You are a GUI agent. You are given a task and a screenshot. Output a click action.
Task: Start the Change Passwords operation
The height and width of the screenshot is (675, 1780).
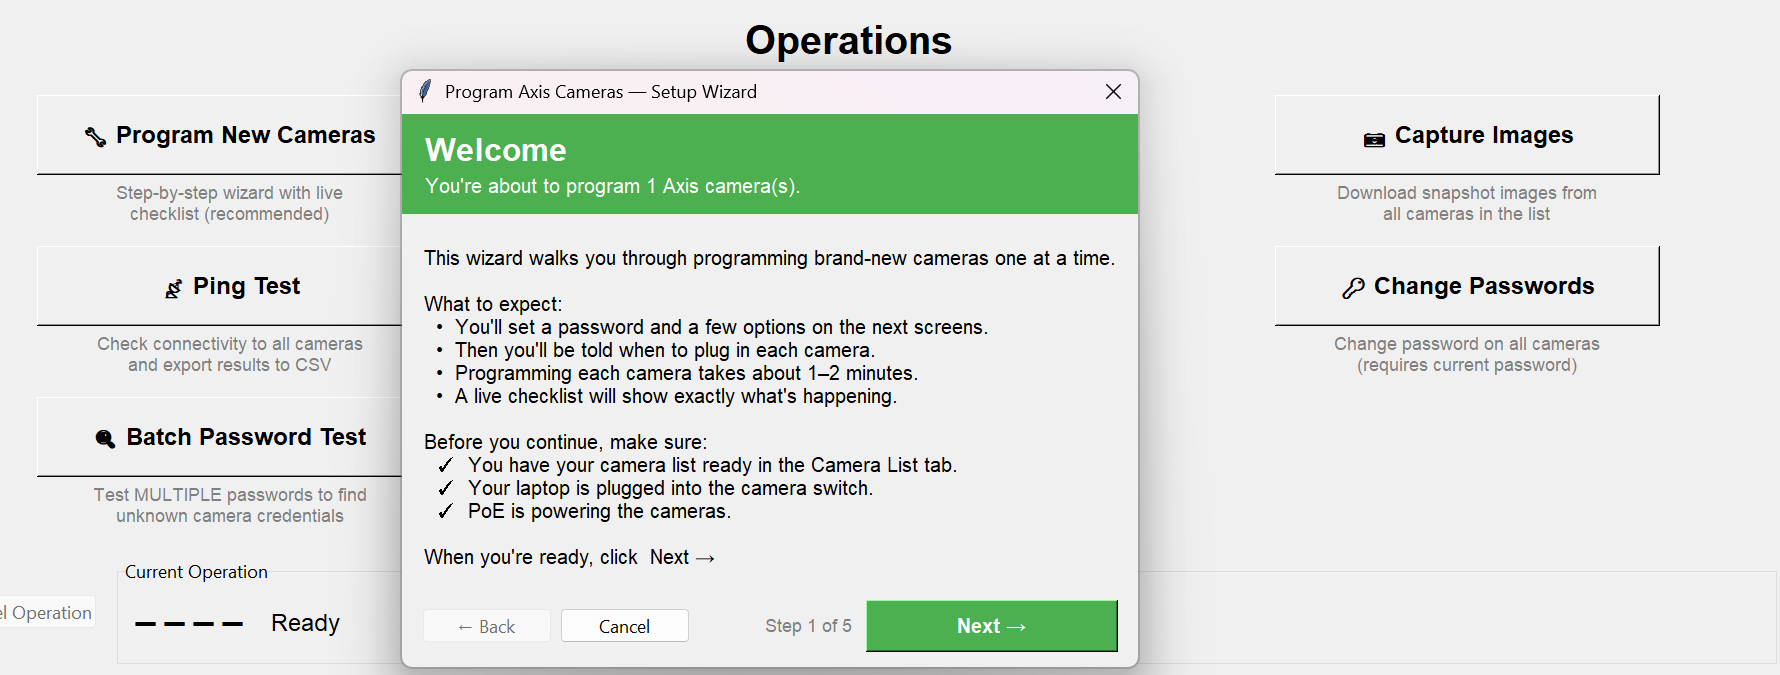[1466, 286]
